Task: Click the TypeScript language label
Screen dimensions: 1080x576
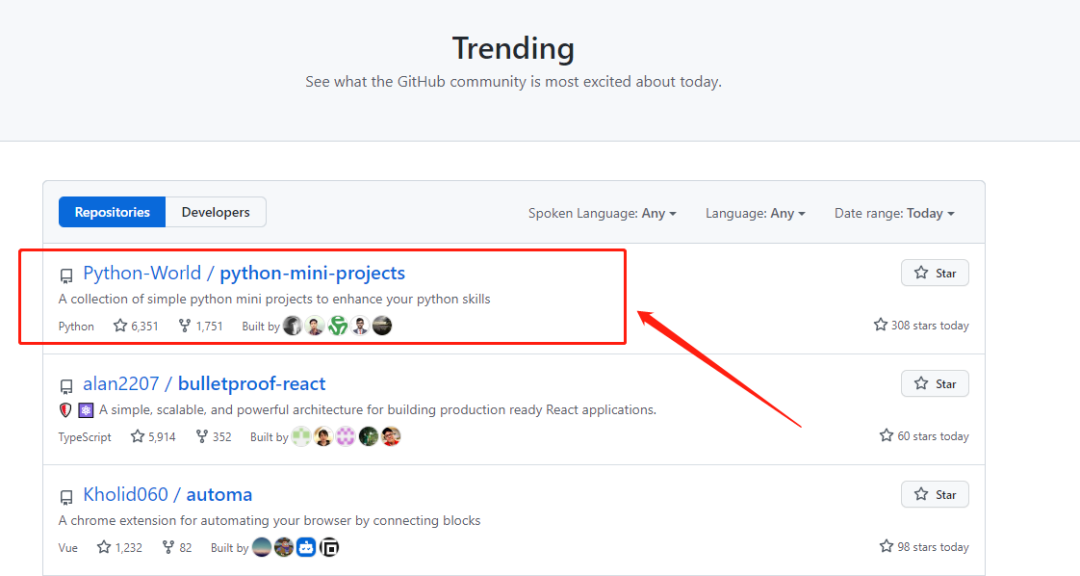Action: pos(85,438)
